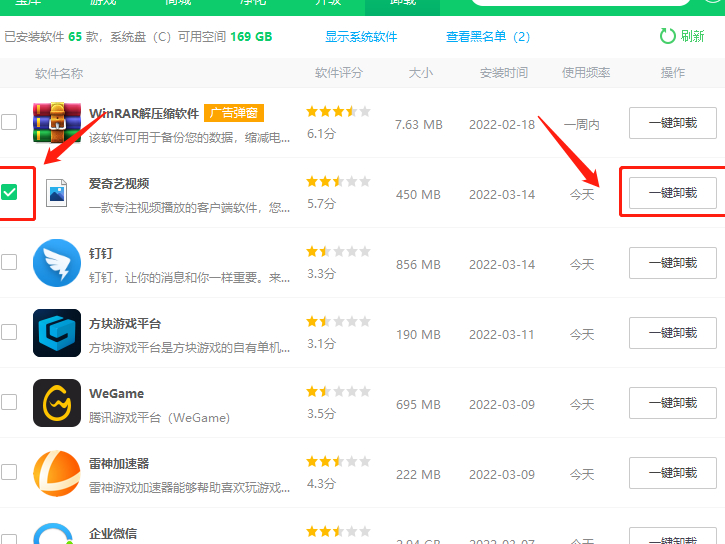Screen dimensions: 725x544
Task: Sort by the 大小 column header
Action: coord(421,73)
